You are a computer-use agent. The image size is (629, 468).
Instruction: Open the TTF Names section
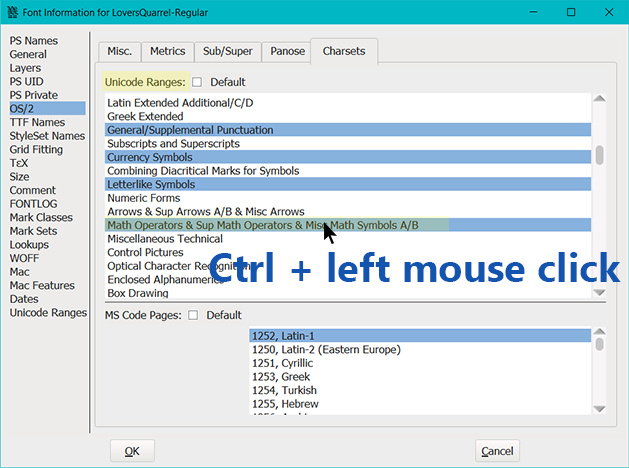click(x=37, y=123)
